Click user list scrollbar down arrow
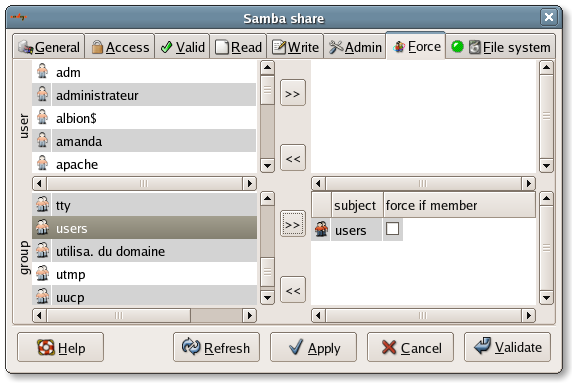This screenshot has width=572, height=383. 267,166
